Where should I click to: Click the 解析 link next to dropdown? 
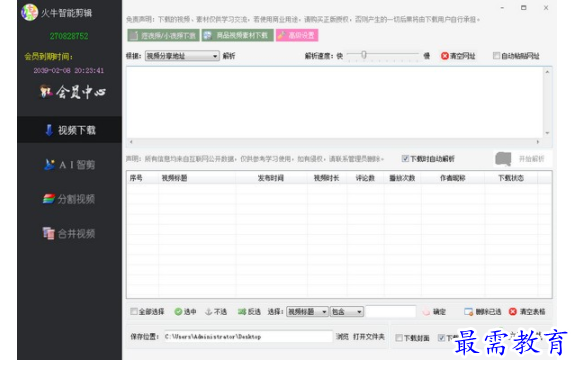point(229,56)
